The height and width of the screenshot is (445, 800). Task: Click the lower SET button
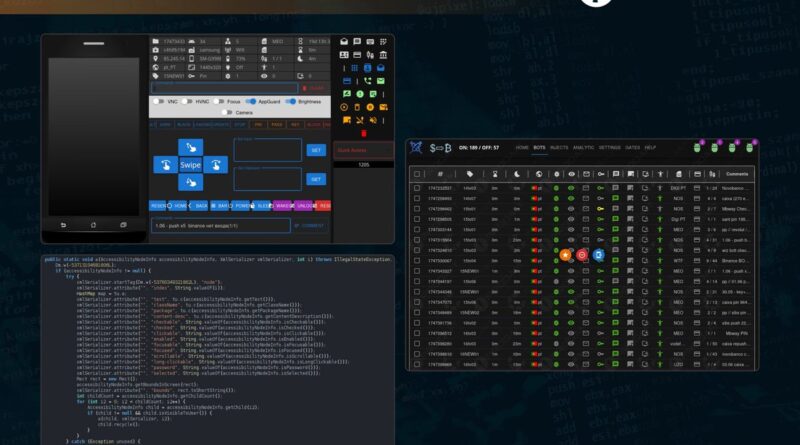point(316,179)
